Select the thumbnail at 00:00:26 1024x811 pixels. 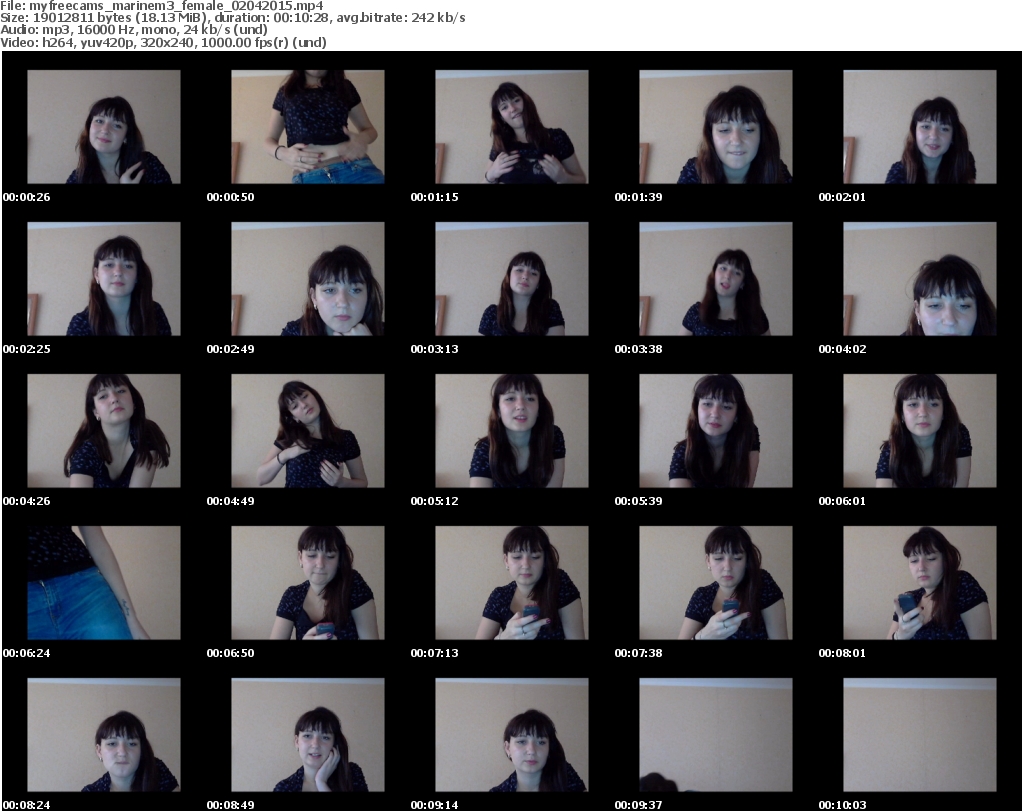coord(104,127)
